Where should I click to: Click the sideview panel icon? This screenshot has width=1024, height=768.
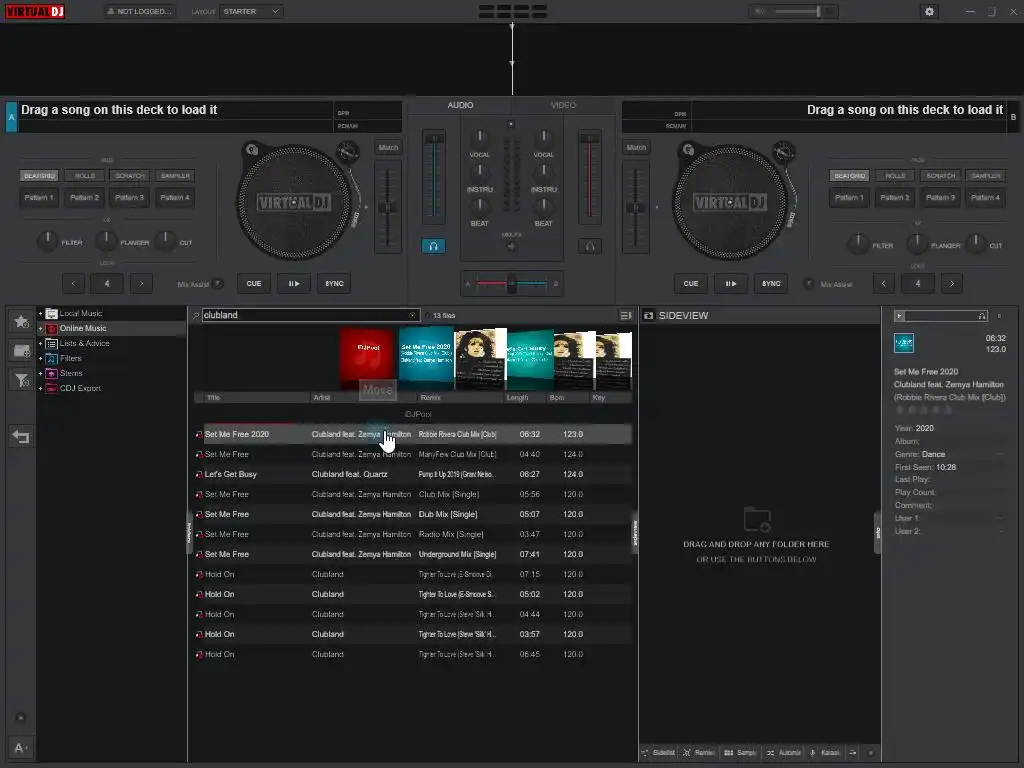point(648,315)
